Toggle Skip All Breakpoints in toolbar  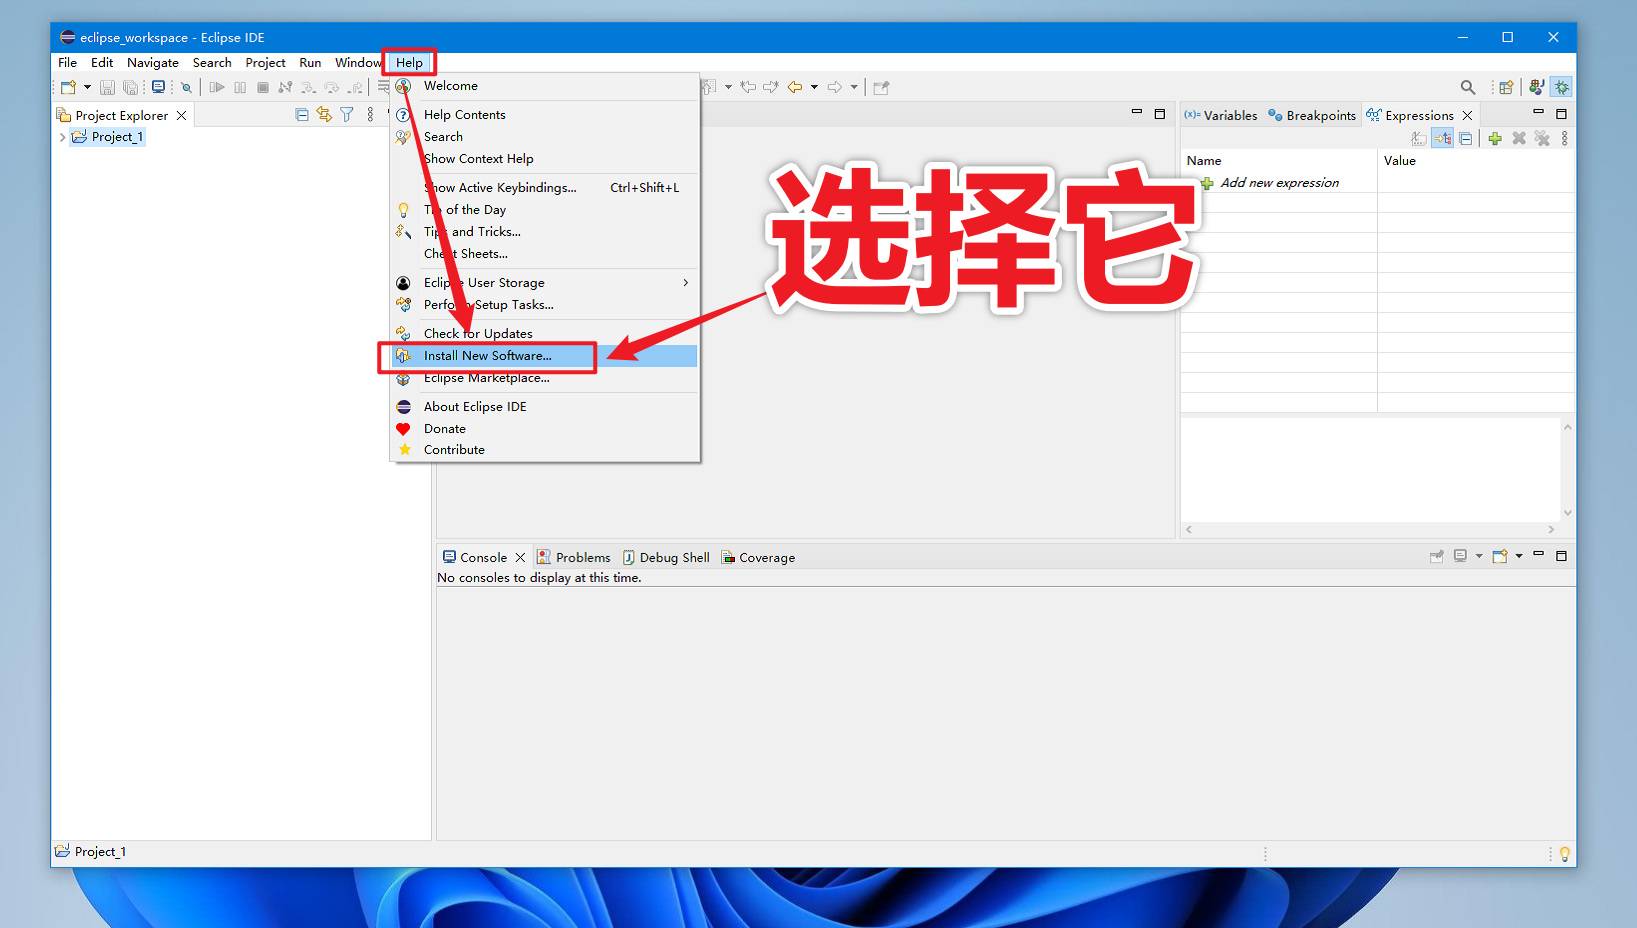click(186, 87)
